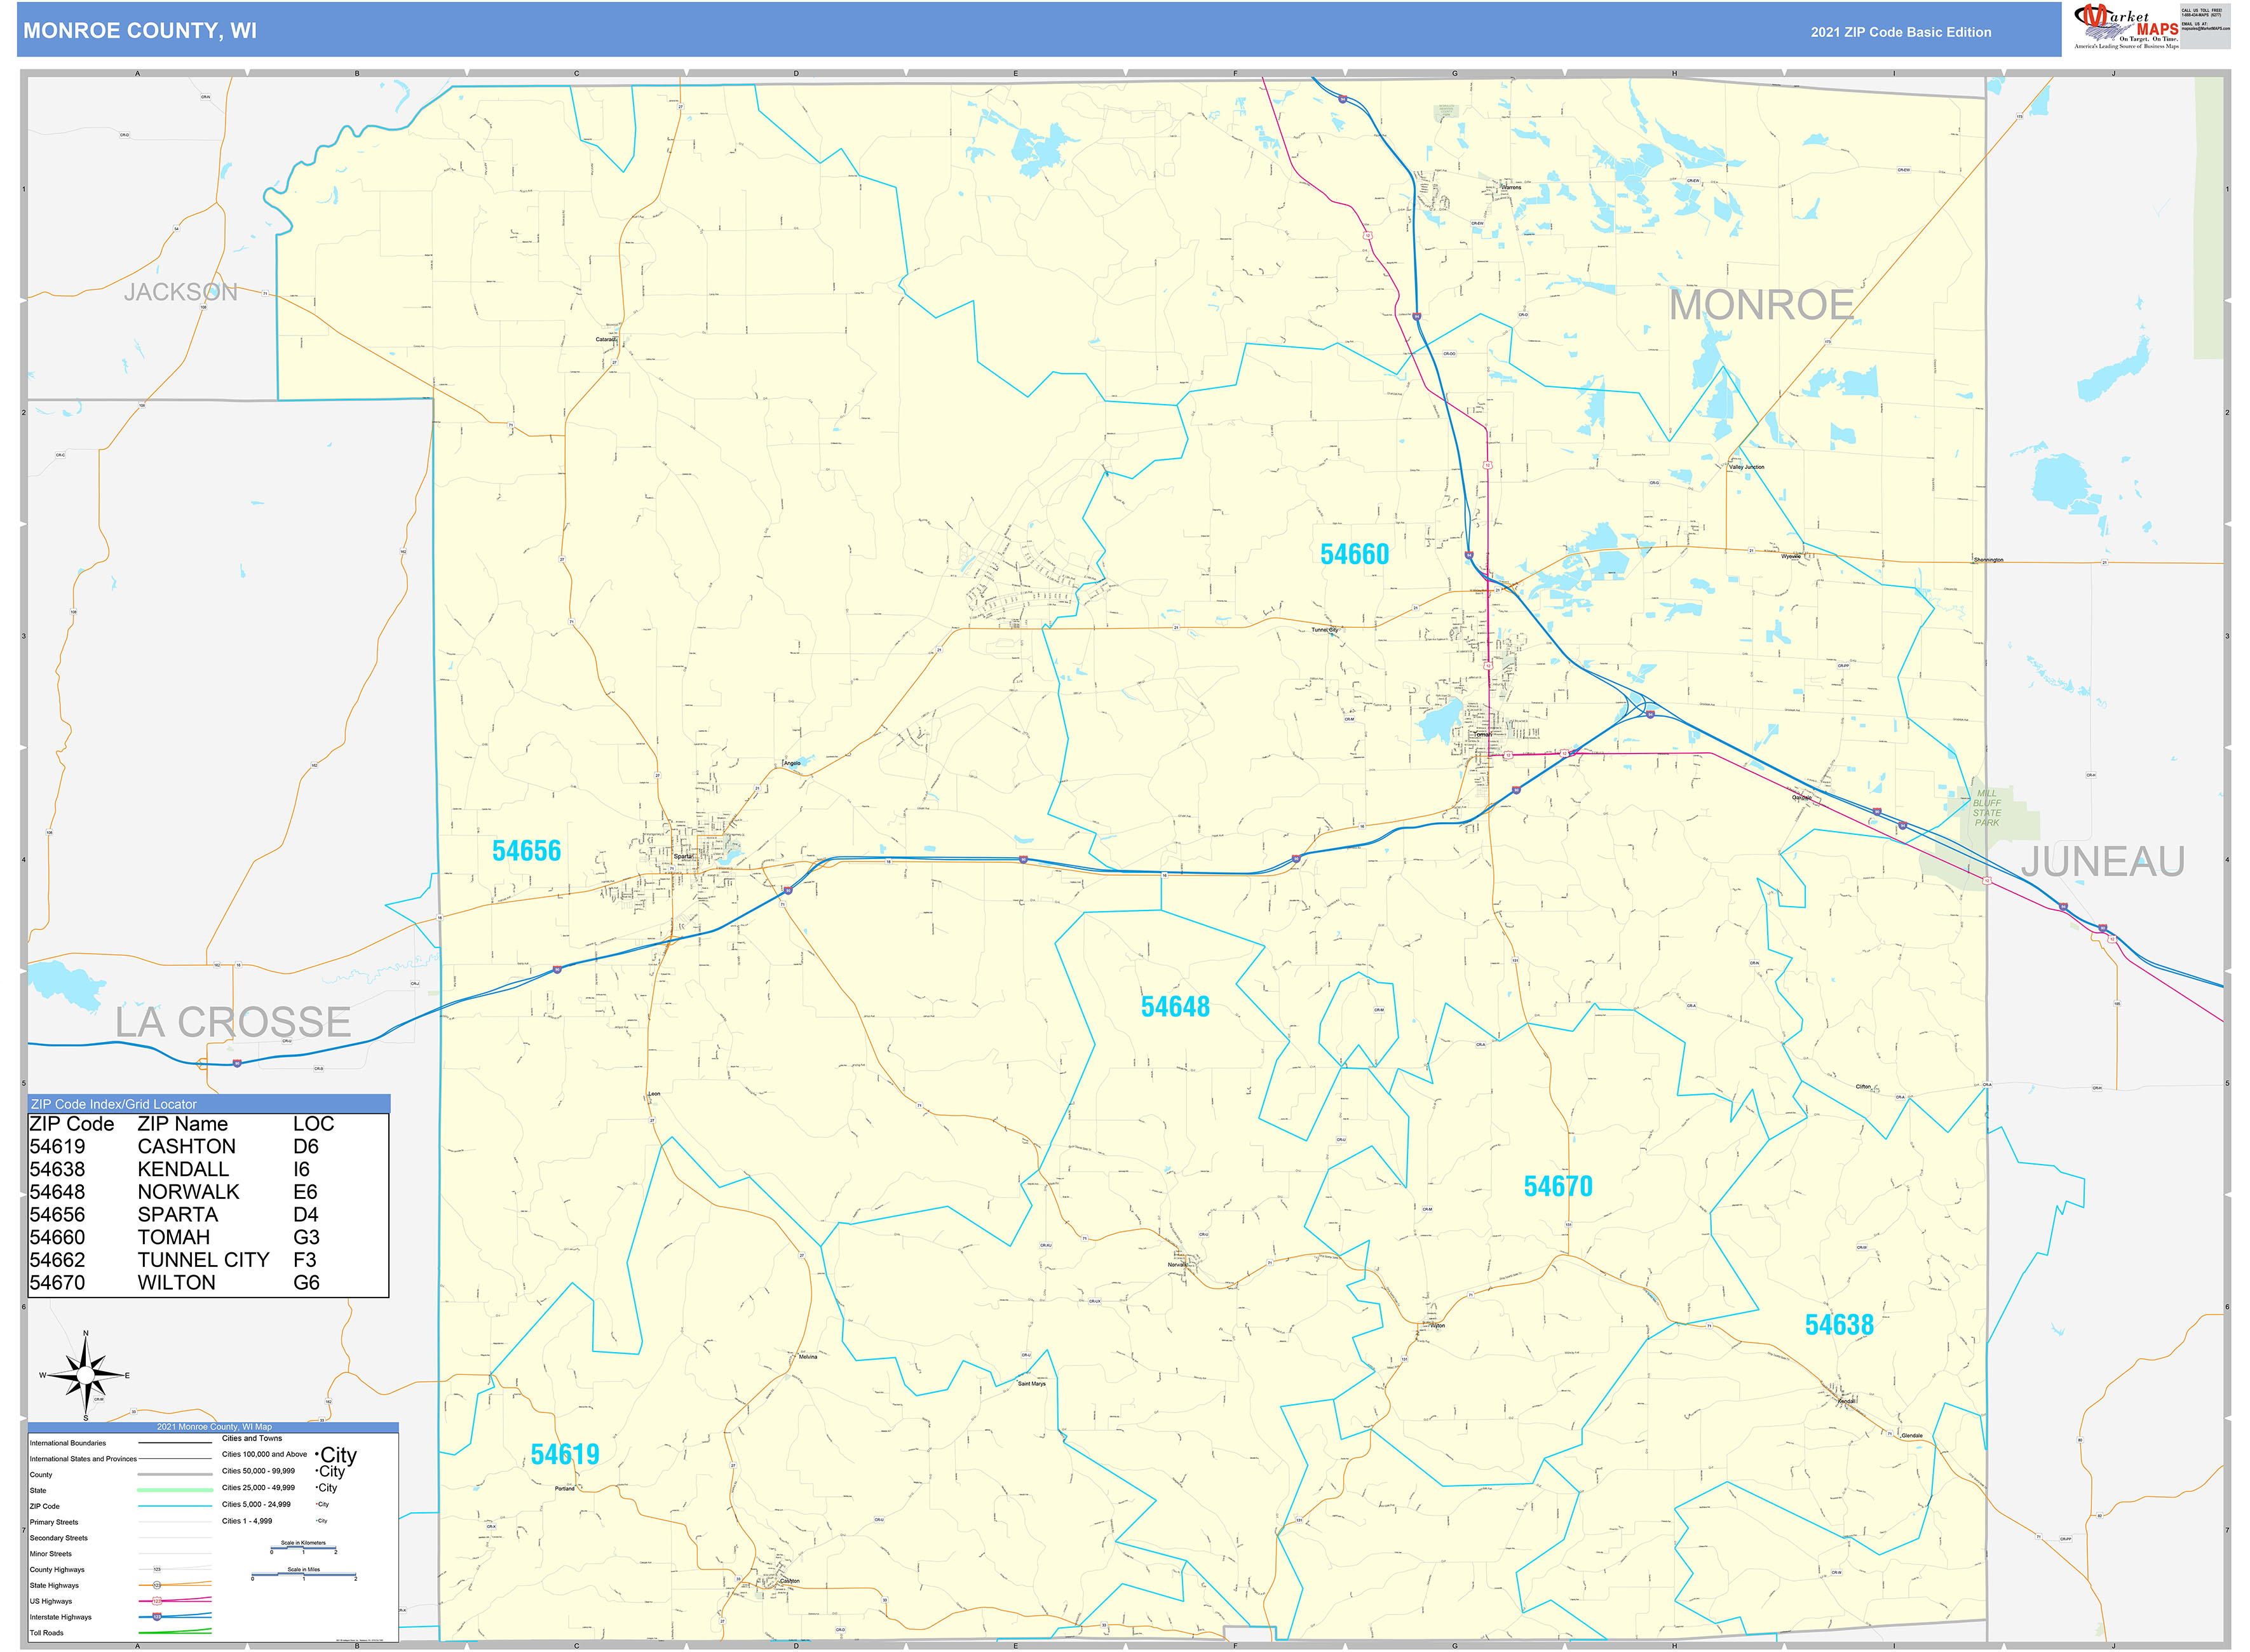
Task: Click the State Highways circle symbol in legend
Action: [x=157, y=1585]
